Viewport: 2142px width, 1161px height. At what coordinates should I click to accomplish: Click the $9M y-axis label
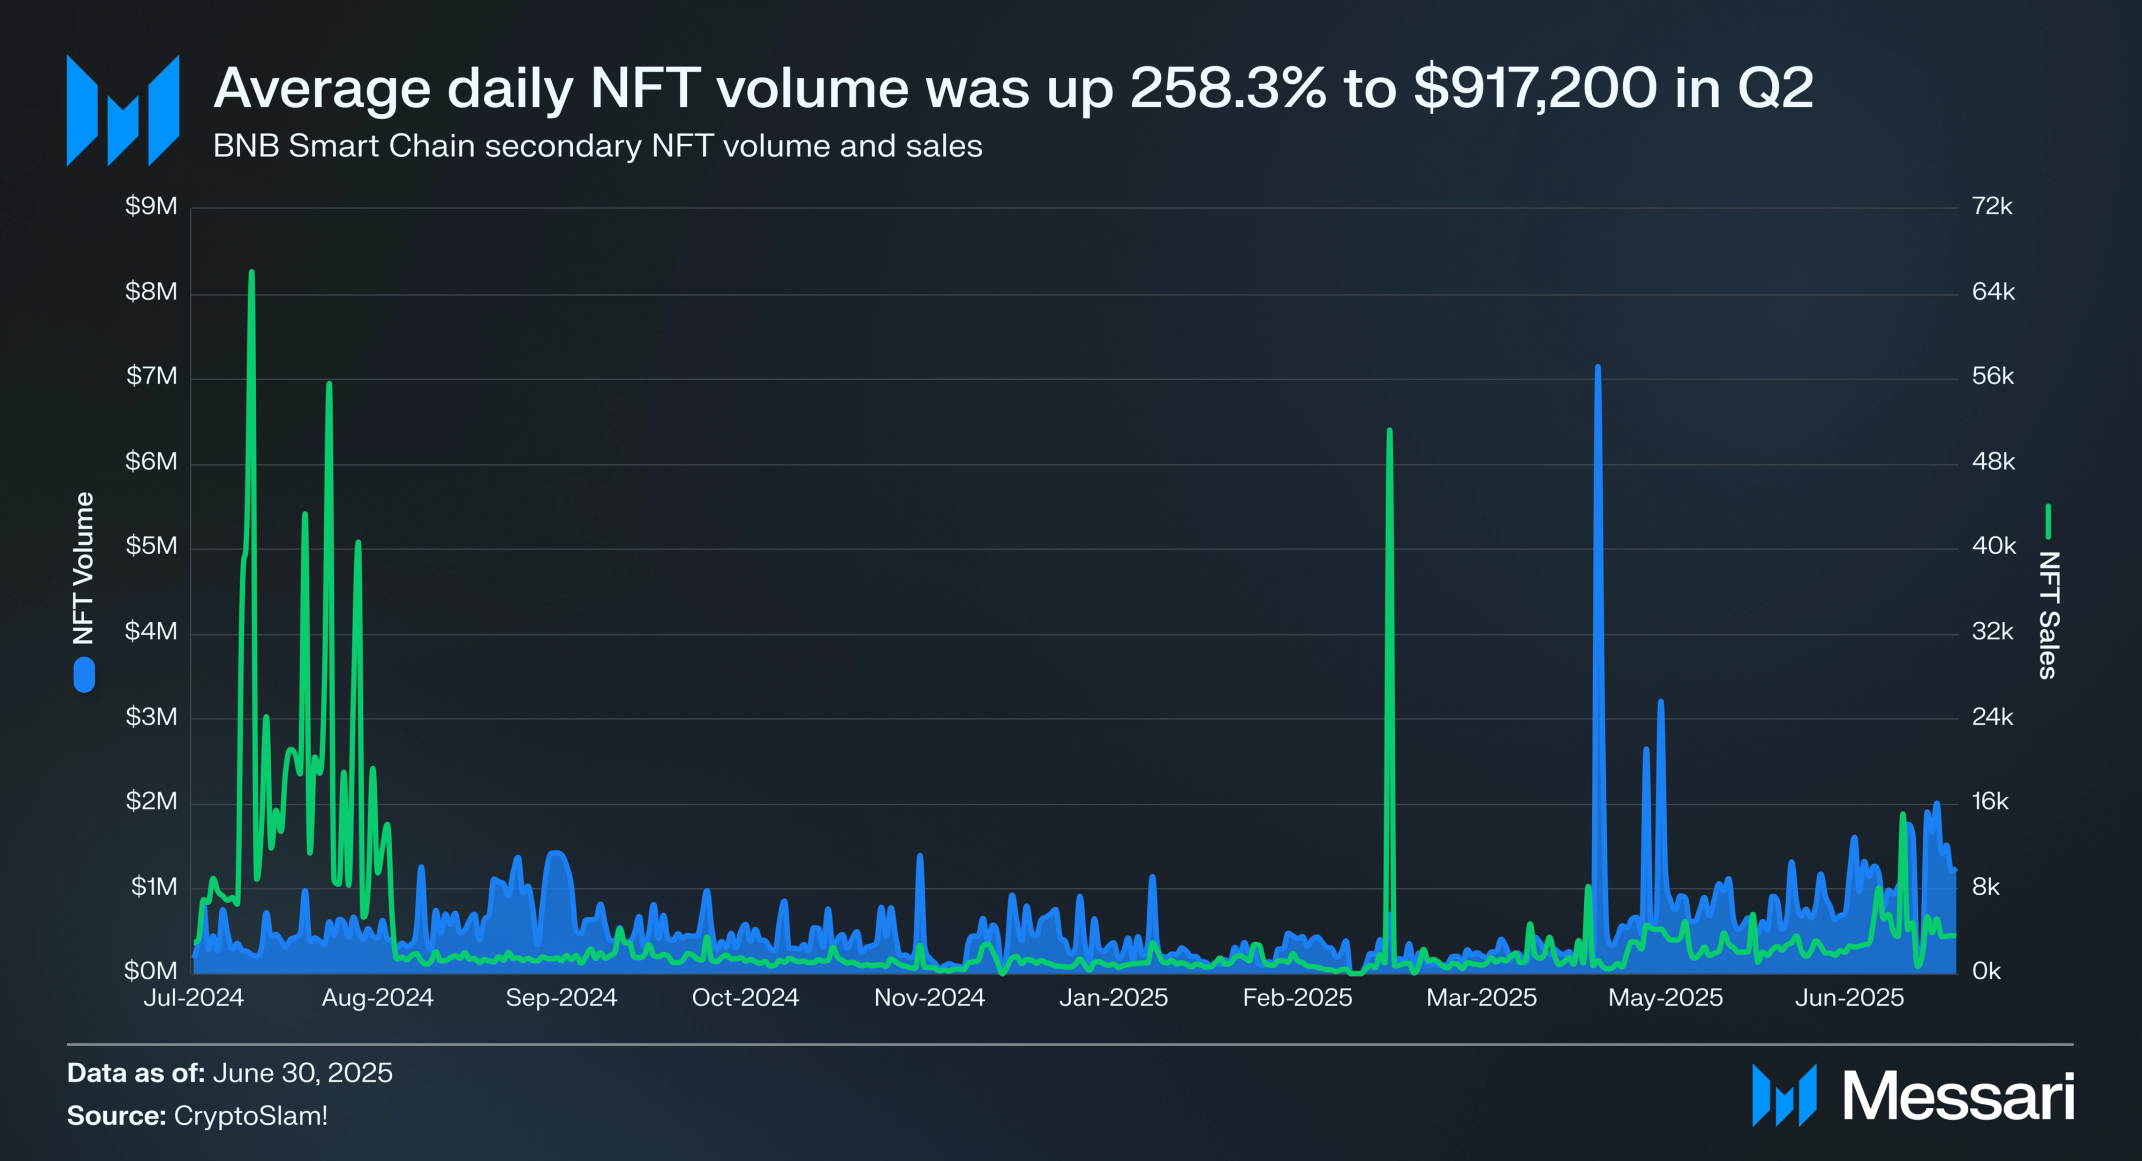pyautogui.click(x=151, y=206)
